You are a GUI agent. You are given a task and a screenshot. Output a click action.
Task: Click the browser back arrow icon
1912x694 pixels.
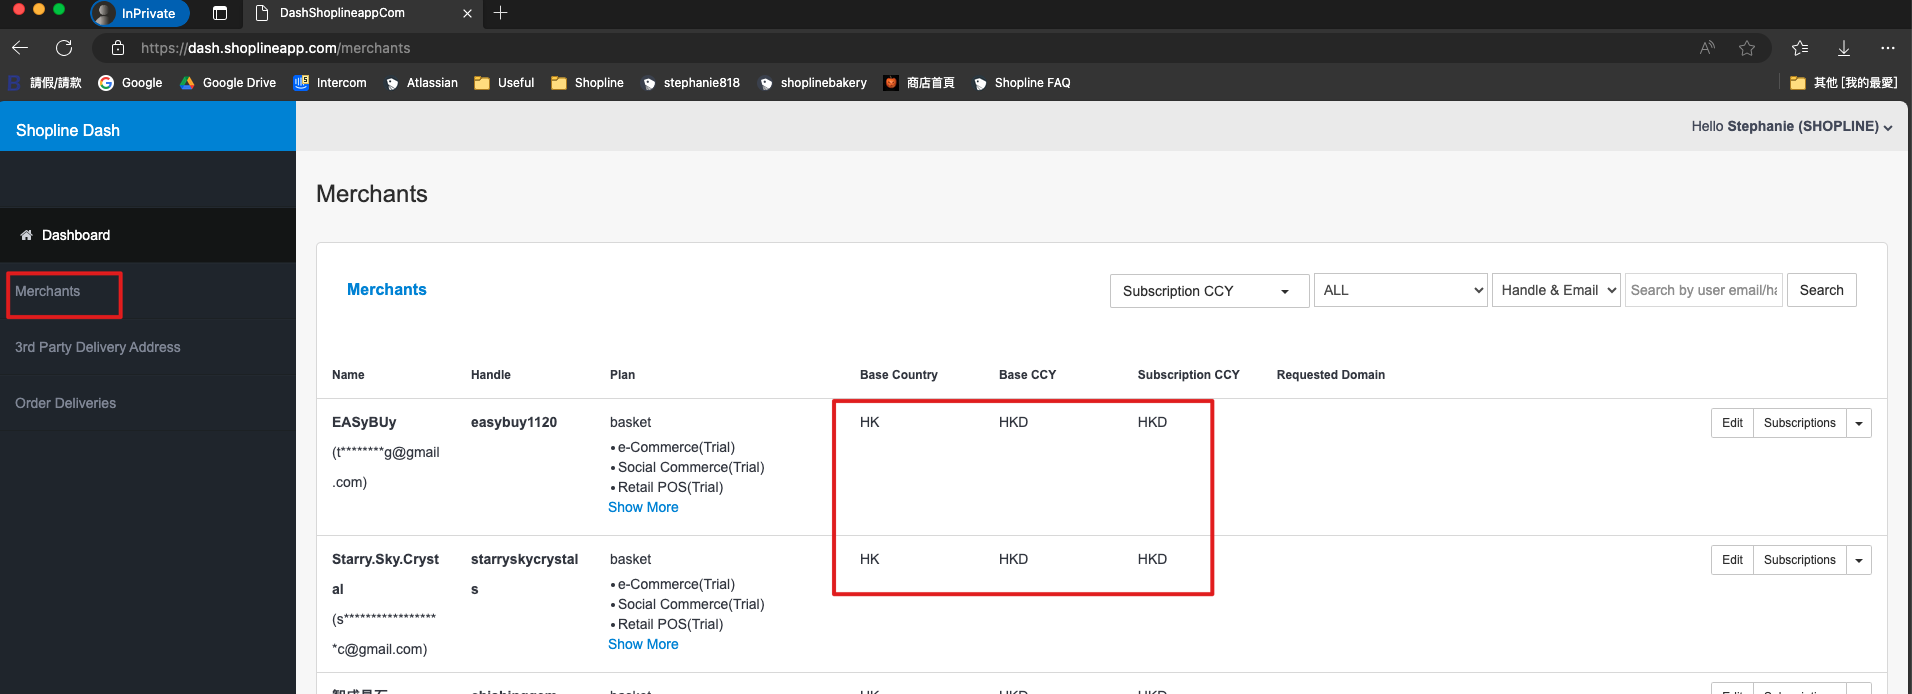[20, 48]
